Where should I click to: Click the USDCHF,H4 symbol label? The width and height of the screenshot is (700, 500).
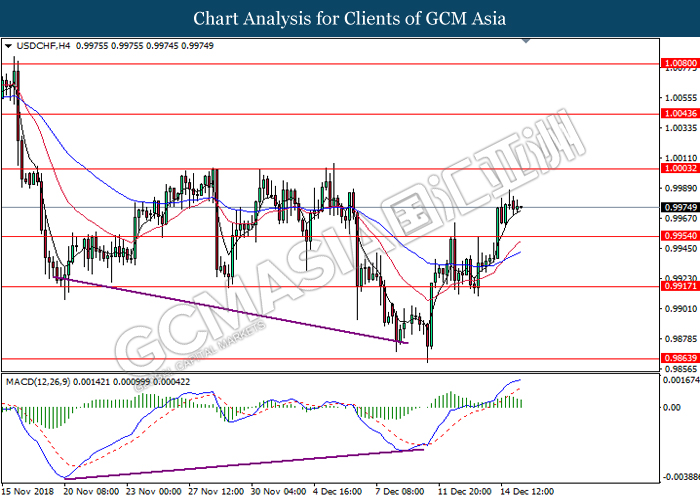pos(43,46)
